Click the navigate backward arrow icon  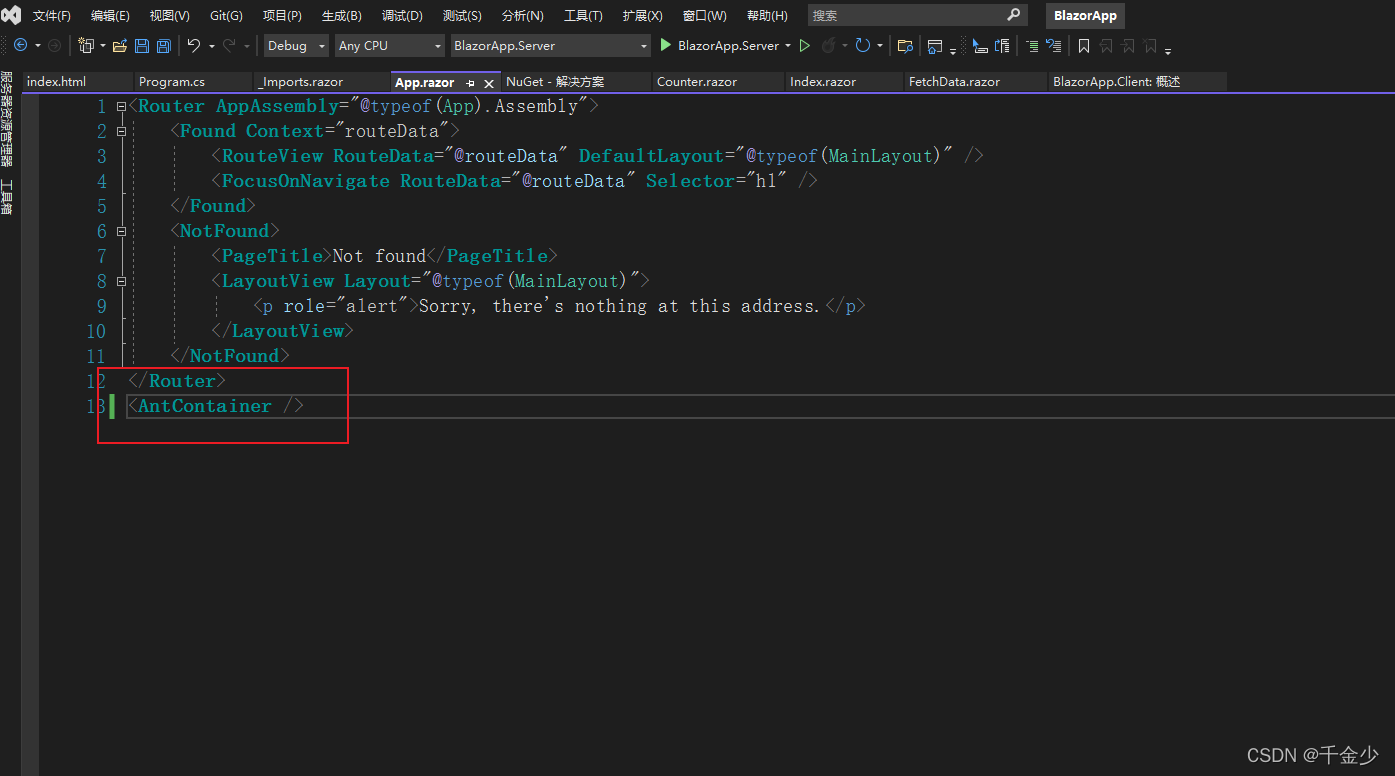click(x=20, y=46)
